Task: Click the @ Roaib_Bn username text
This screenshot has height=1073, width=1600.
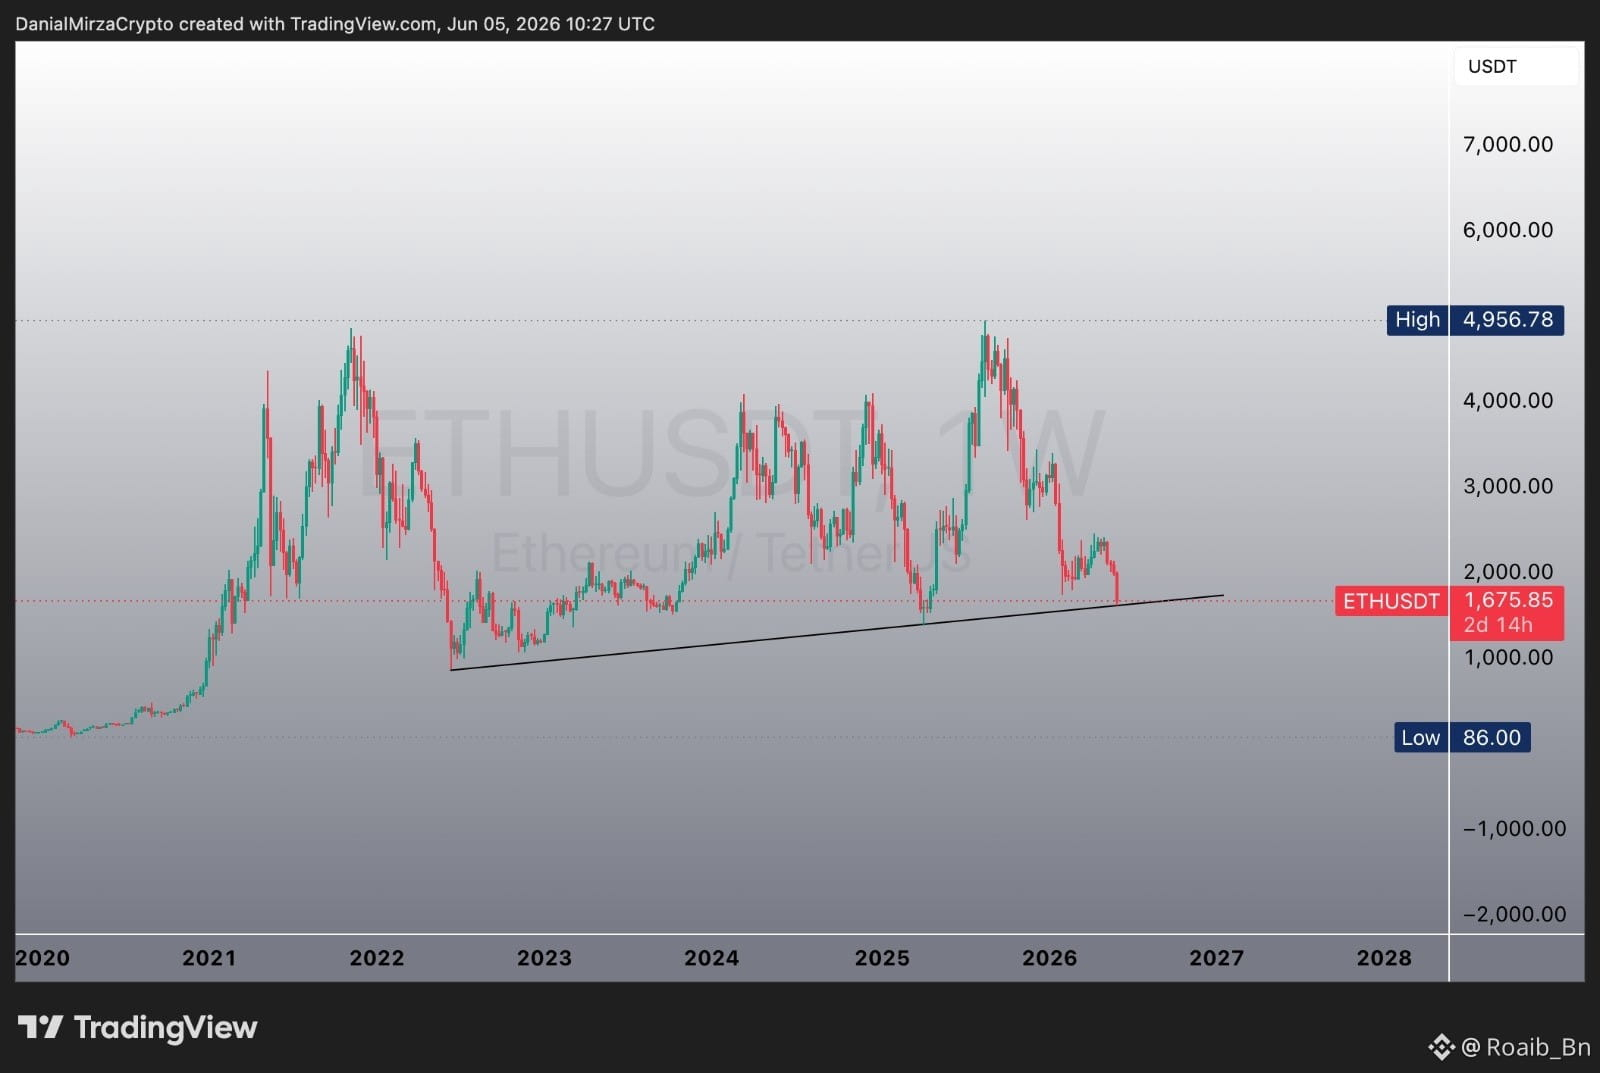Action: 1526,1047
